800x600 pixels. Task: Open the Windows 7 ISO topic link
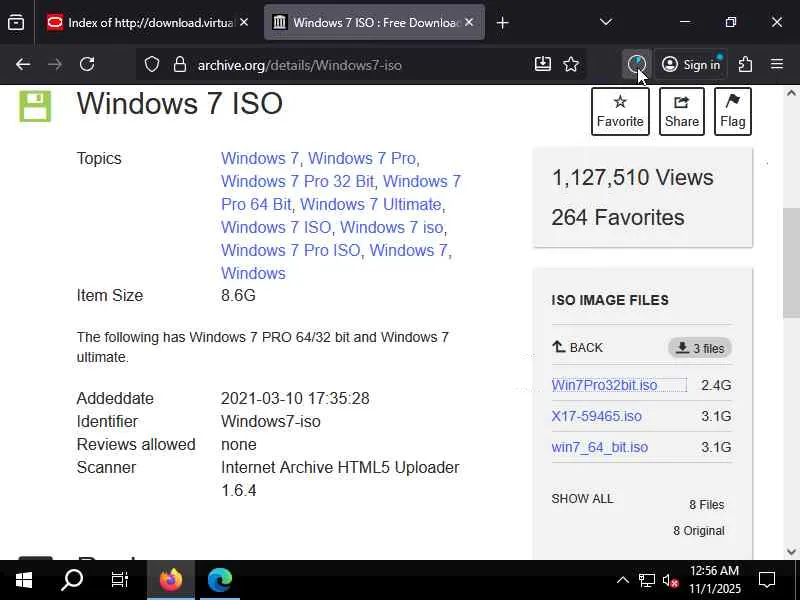[276, 227]
